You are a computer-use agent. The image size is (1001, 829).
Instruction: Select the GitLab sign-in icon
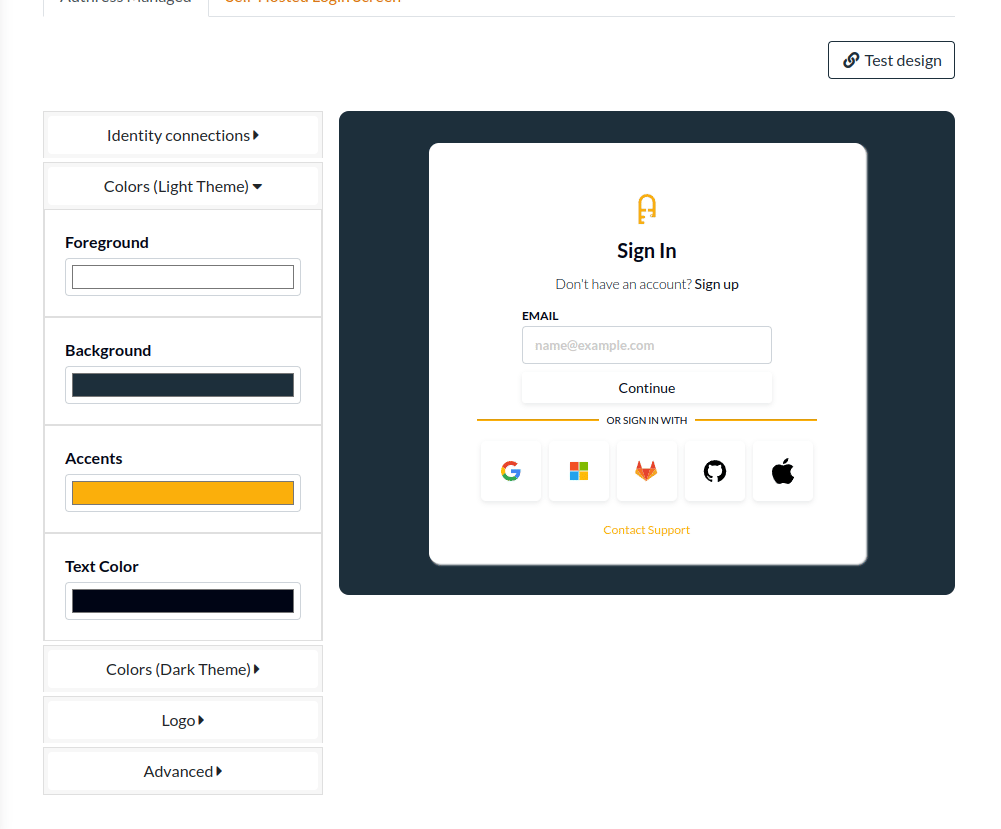tap(647, 471)
